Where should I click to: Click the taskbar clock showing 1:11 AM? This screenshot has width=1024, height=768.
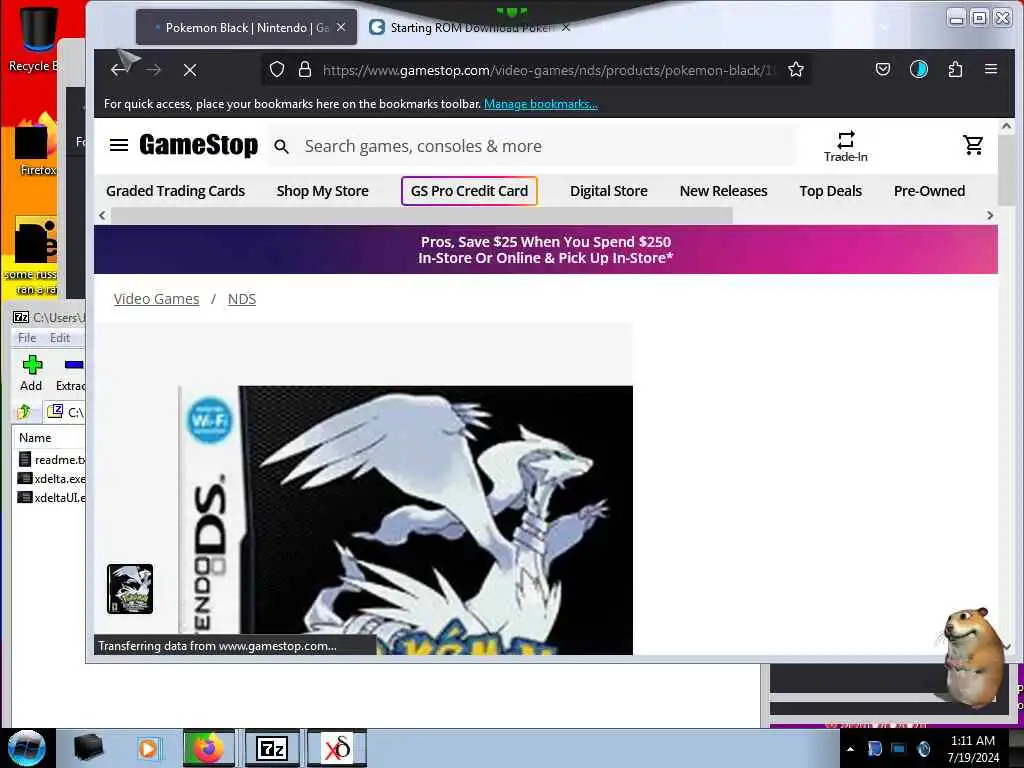[x=973, y=749]
